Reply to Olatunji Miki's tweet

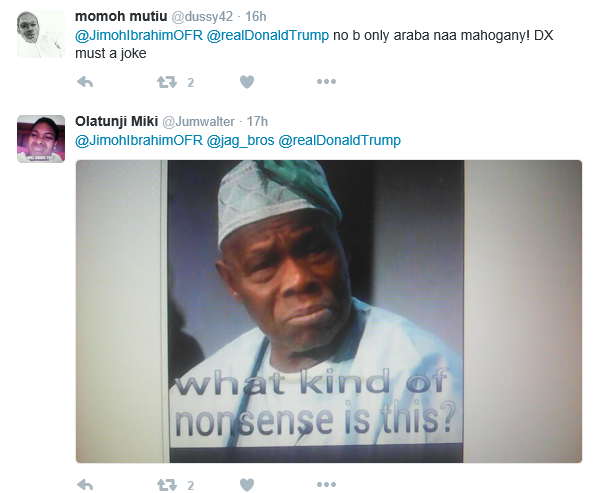85,485
